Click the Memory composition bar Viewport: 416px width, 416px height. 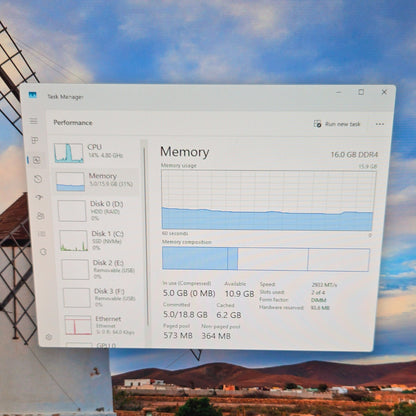tap(266, 259)
